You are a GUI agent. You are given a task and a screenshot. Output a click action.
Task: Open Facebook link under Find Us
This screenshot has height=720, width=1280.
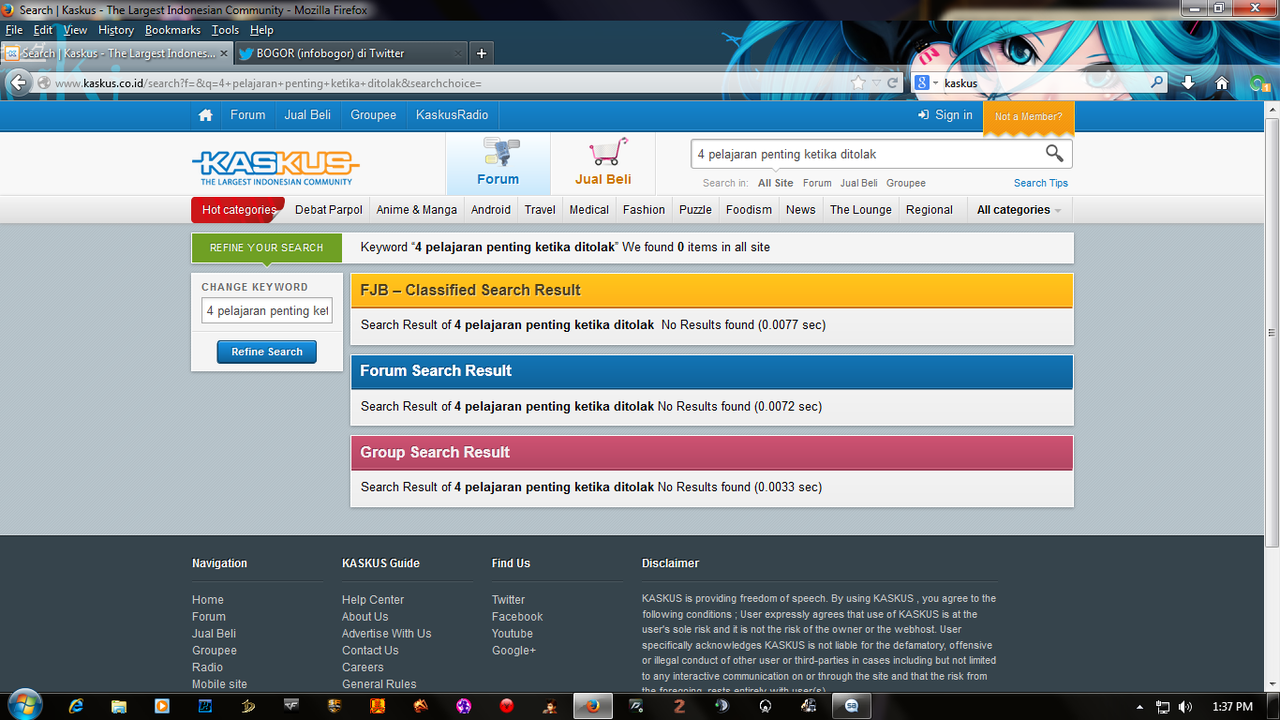[517, 617]
